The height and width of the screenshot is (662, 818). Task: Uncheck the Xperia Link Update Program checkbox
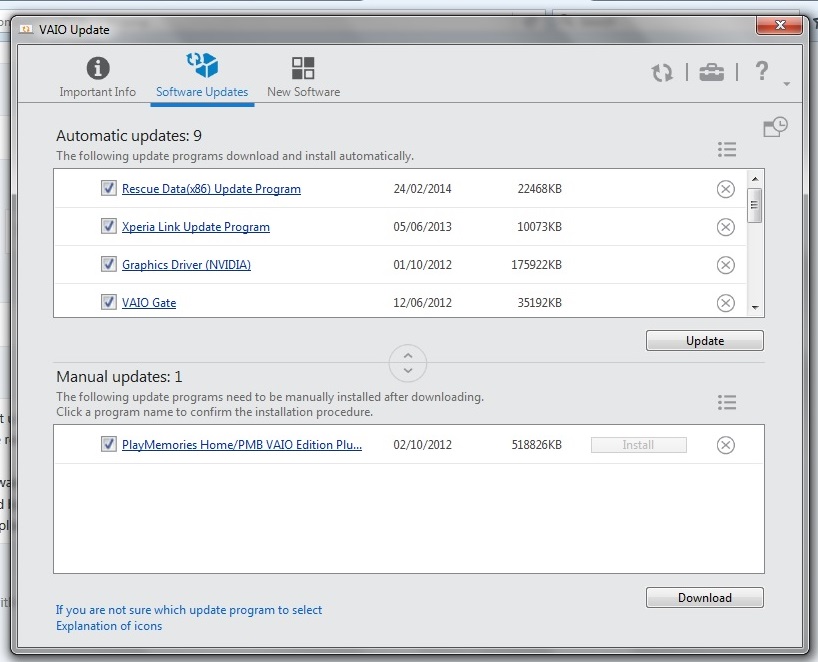[x=109, y=227]
